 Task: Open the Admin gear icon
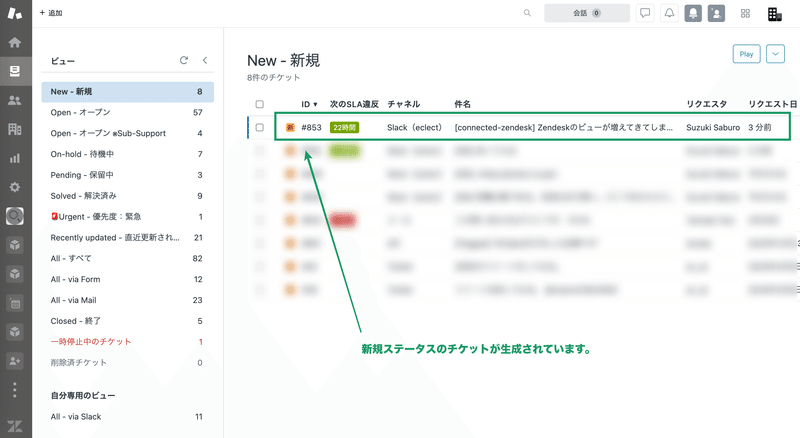click(15, 187)
